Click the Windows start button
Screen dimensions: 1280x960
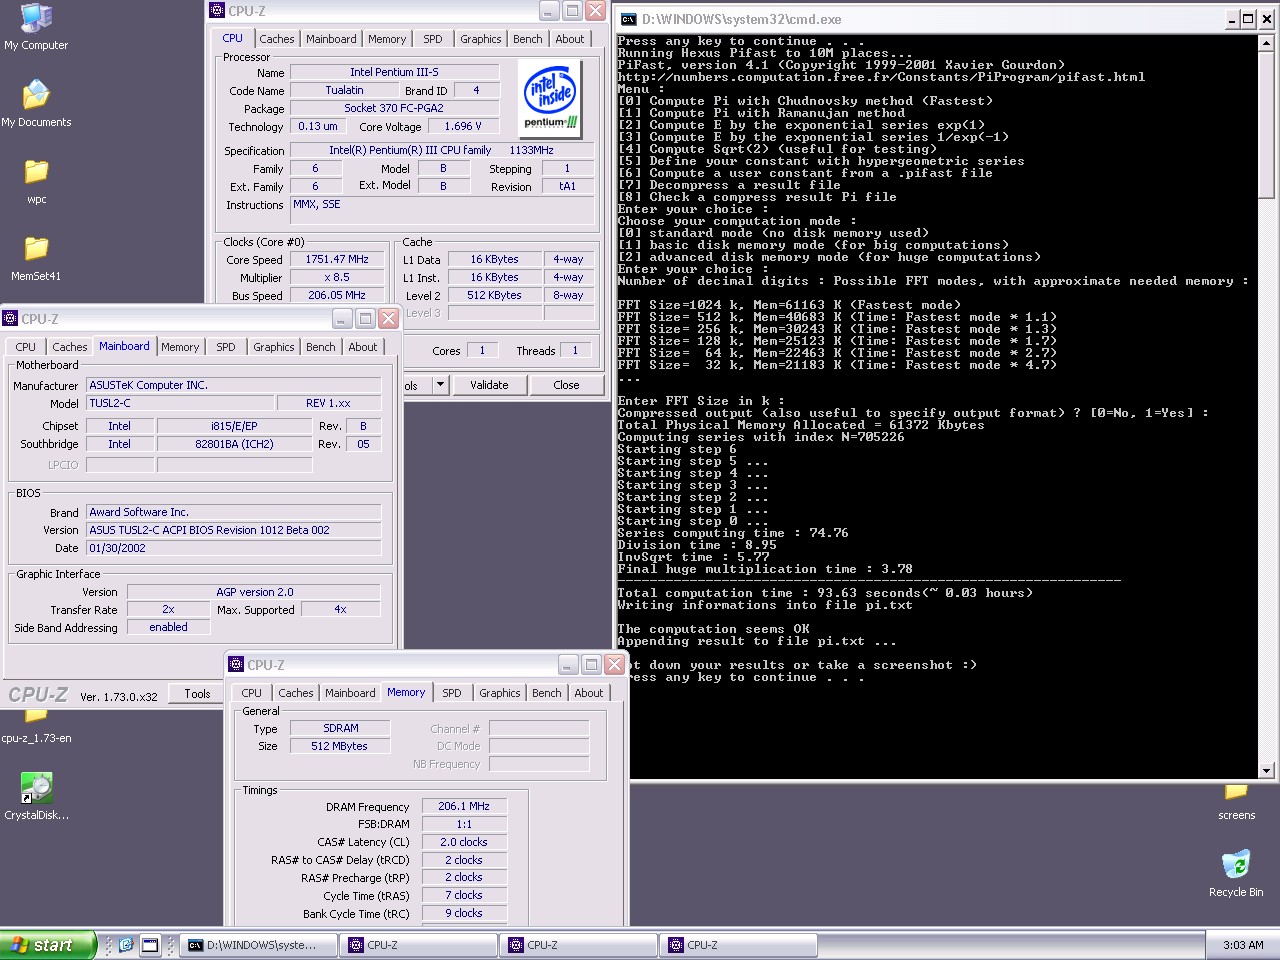(48, 944)
